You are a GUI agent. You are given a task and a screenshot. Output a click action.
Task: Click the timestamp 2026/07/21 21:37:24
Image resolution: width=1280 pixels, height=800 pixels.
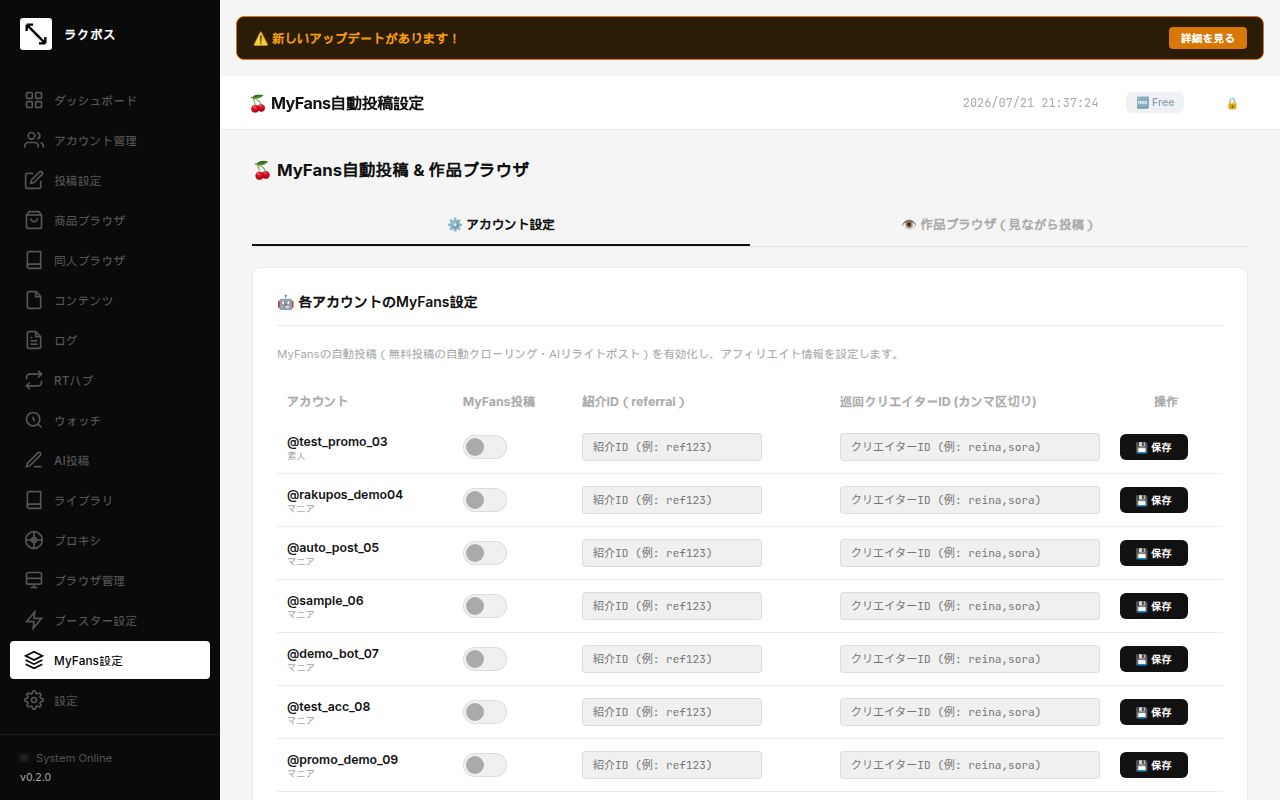pyautogui.click(x=1030, y=103)
